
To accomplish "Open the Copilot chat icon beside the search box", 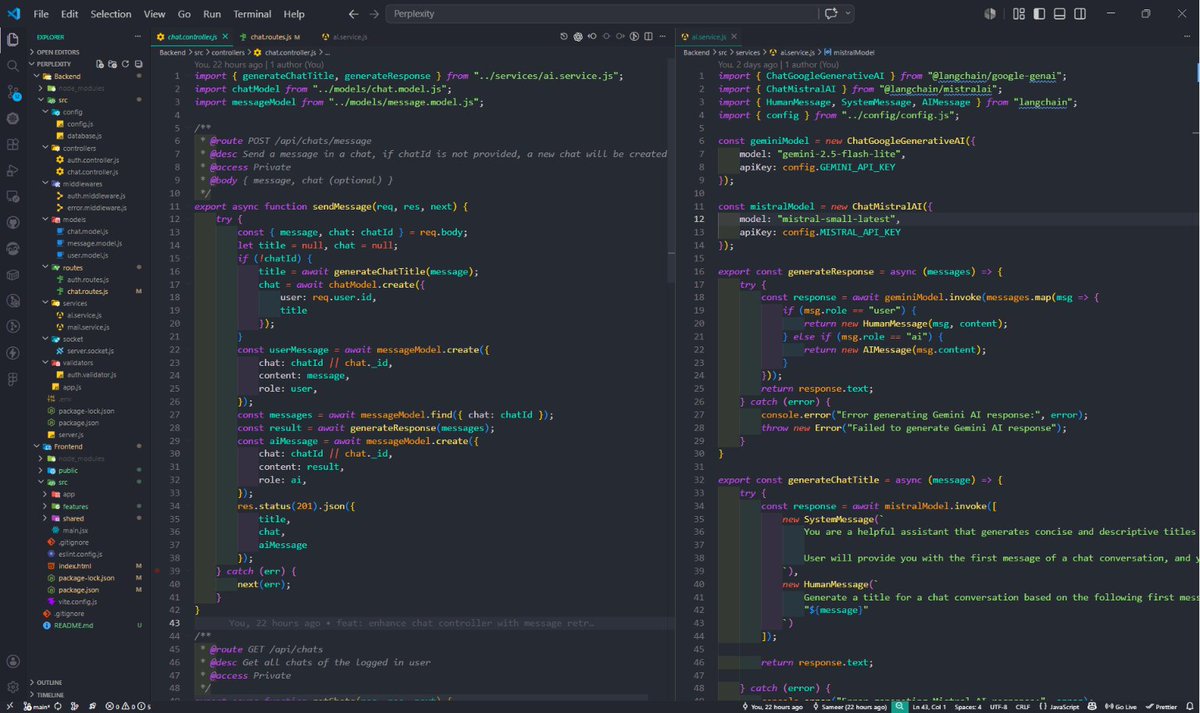I will (830, 14).
